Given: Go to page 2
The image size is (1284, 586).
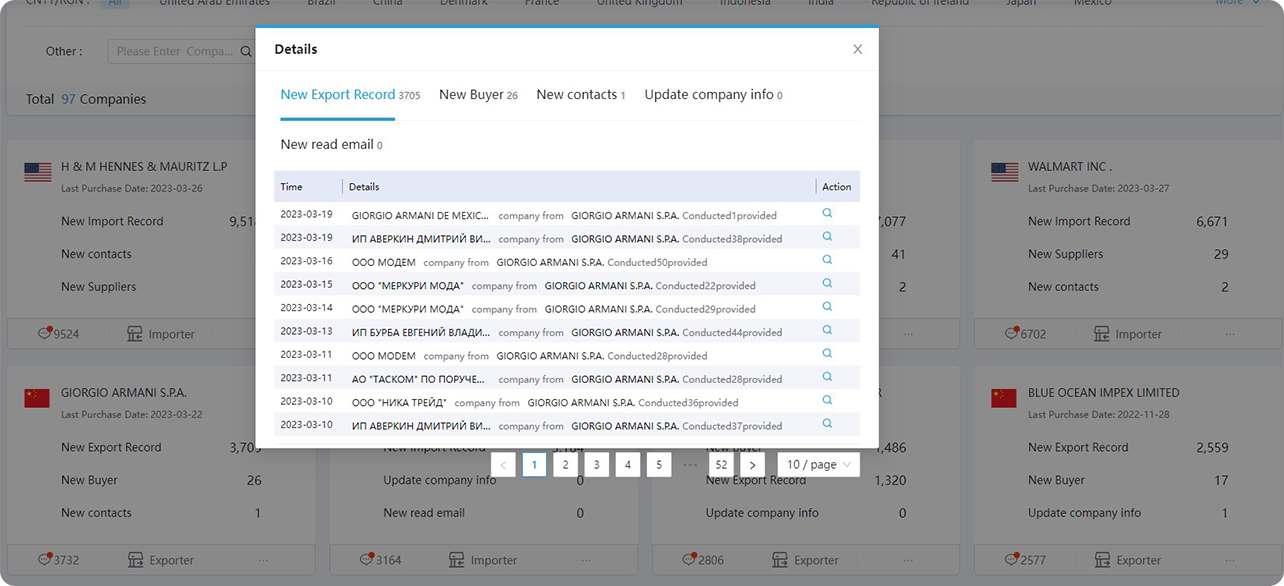Looking at the screenshot, I should click(x=566, y=464).
